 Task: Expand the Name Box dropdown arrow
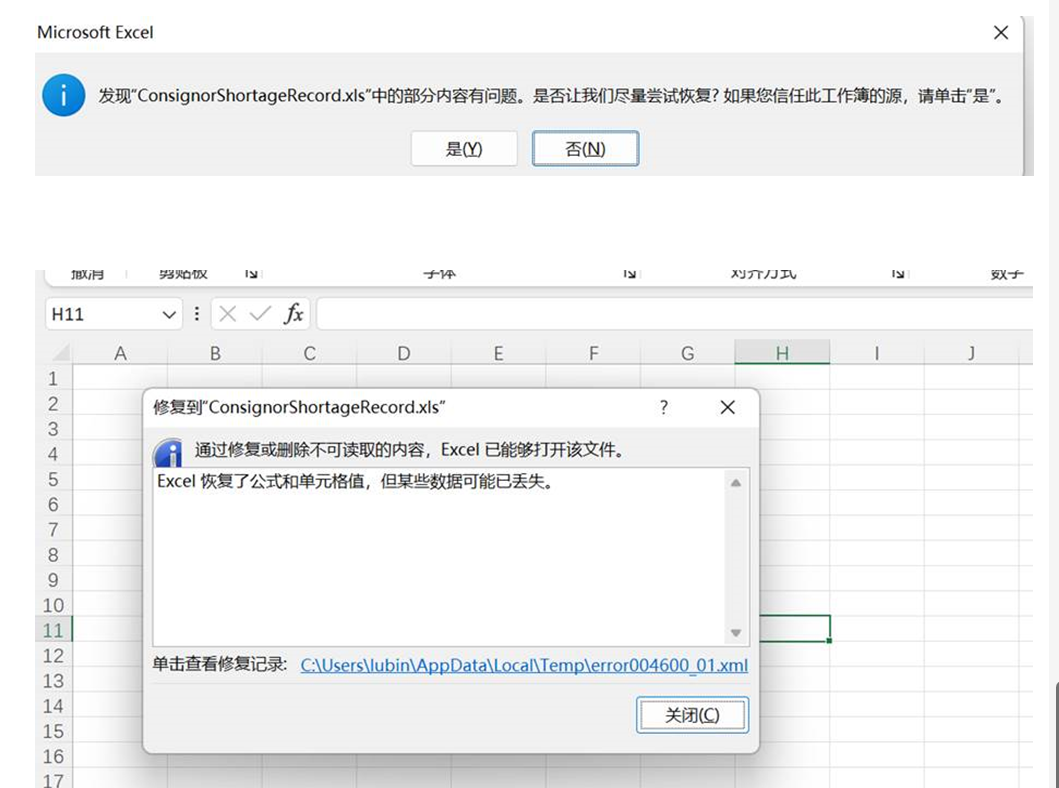click(x=168, y=314)
